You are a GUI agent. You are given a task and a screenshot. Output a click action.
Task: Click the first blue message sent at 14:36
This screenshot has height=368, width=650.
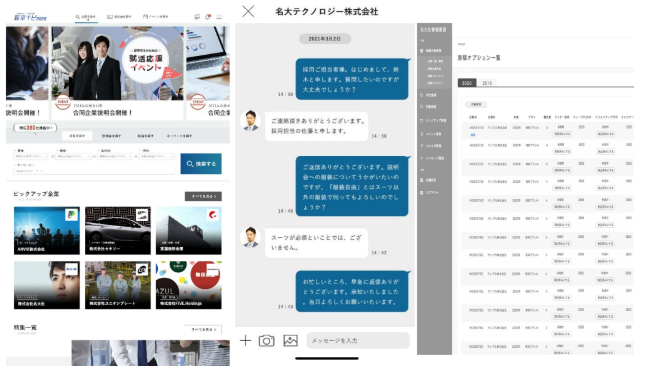point(352,79)
